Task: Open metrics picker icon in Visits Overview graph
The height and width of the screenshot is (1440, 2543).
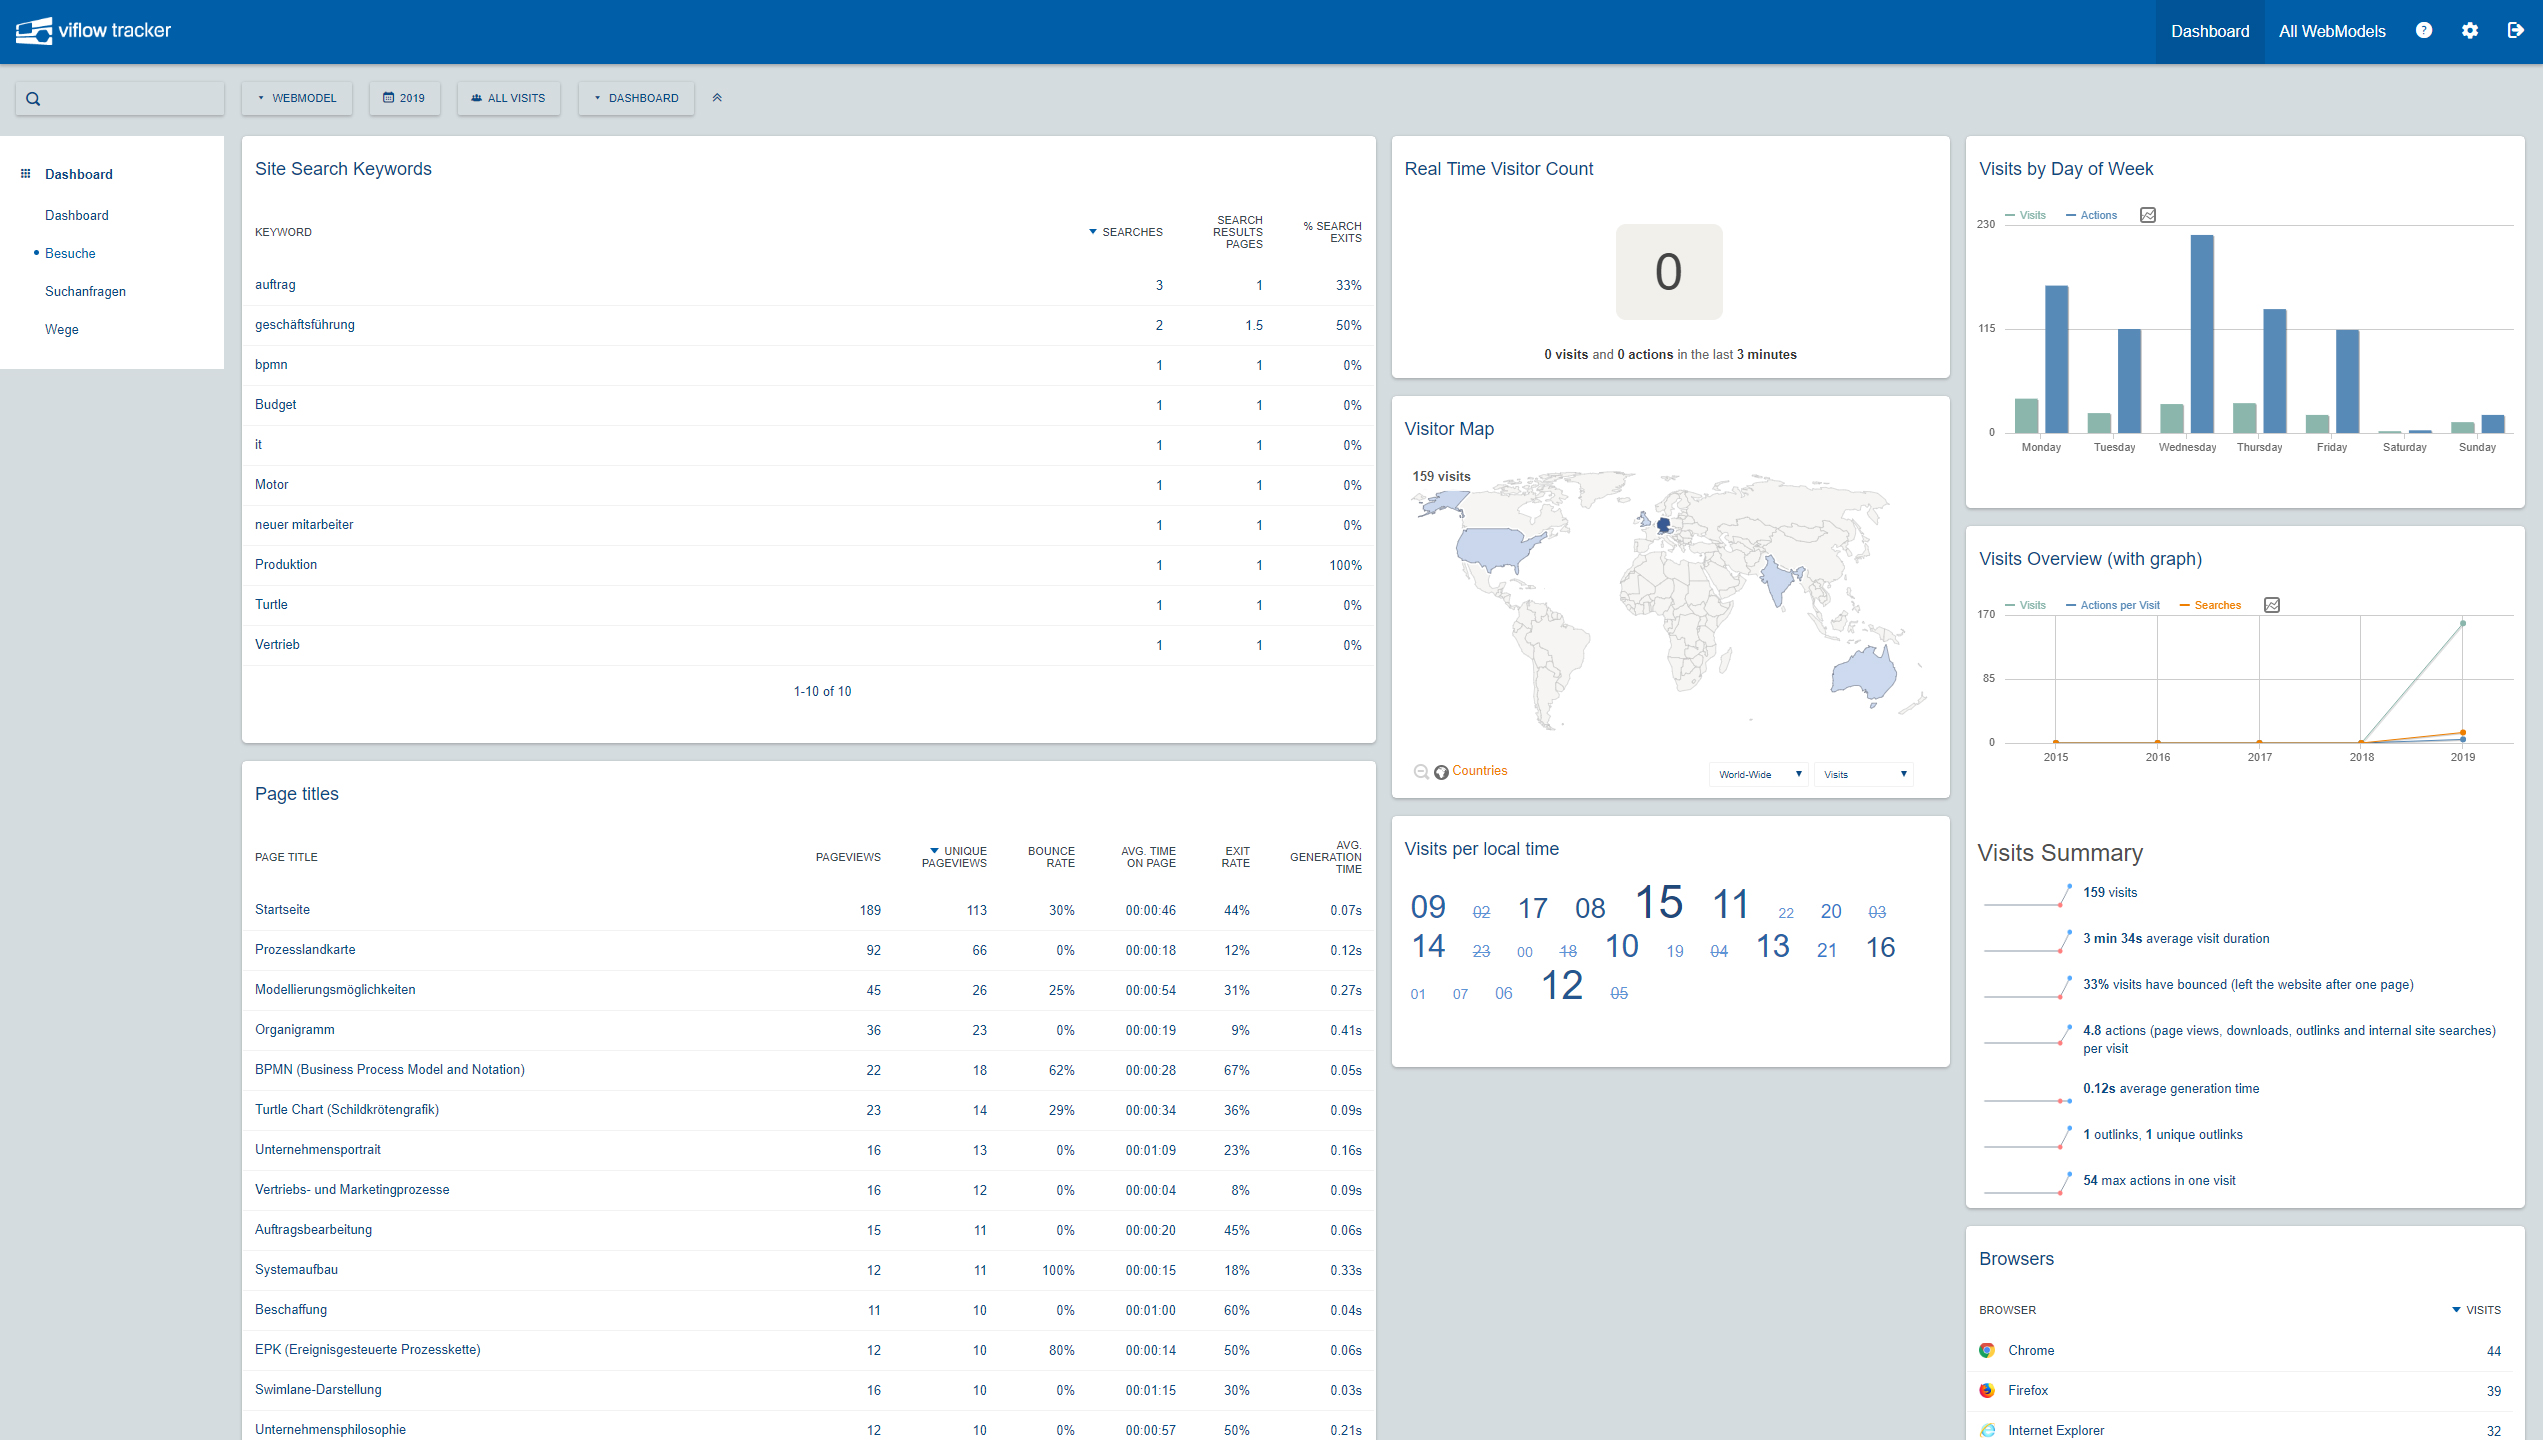Action: [x=2272, y=605]
